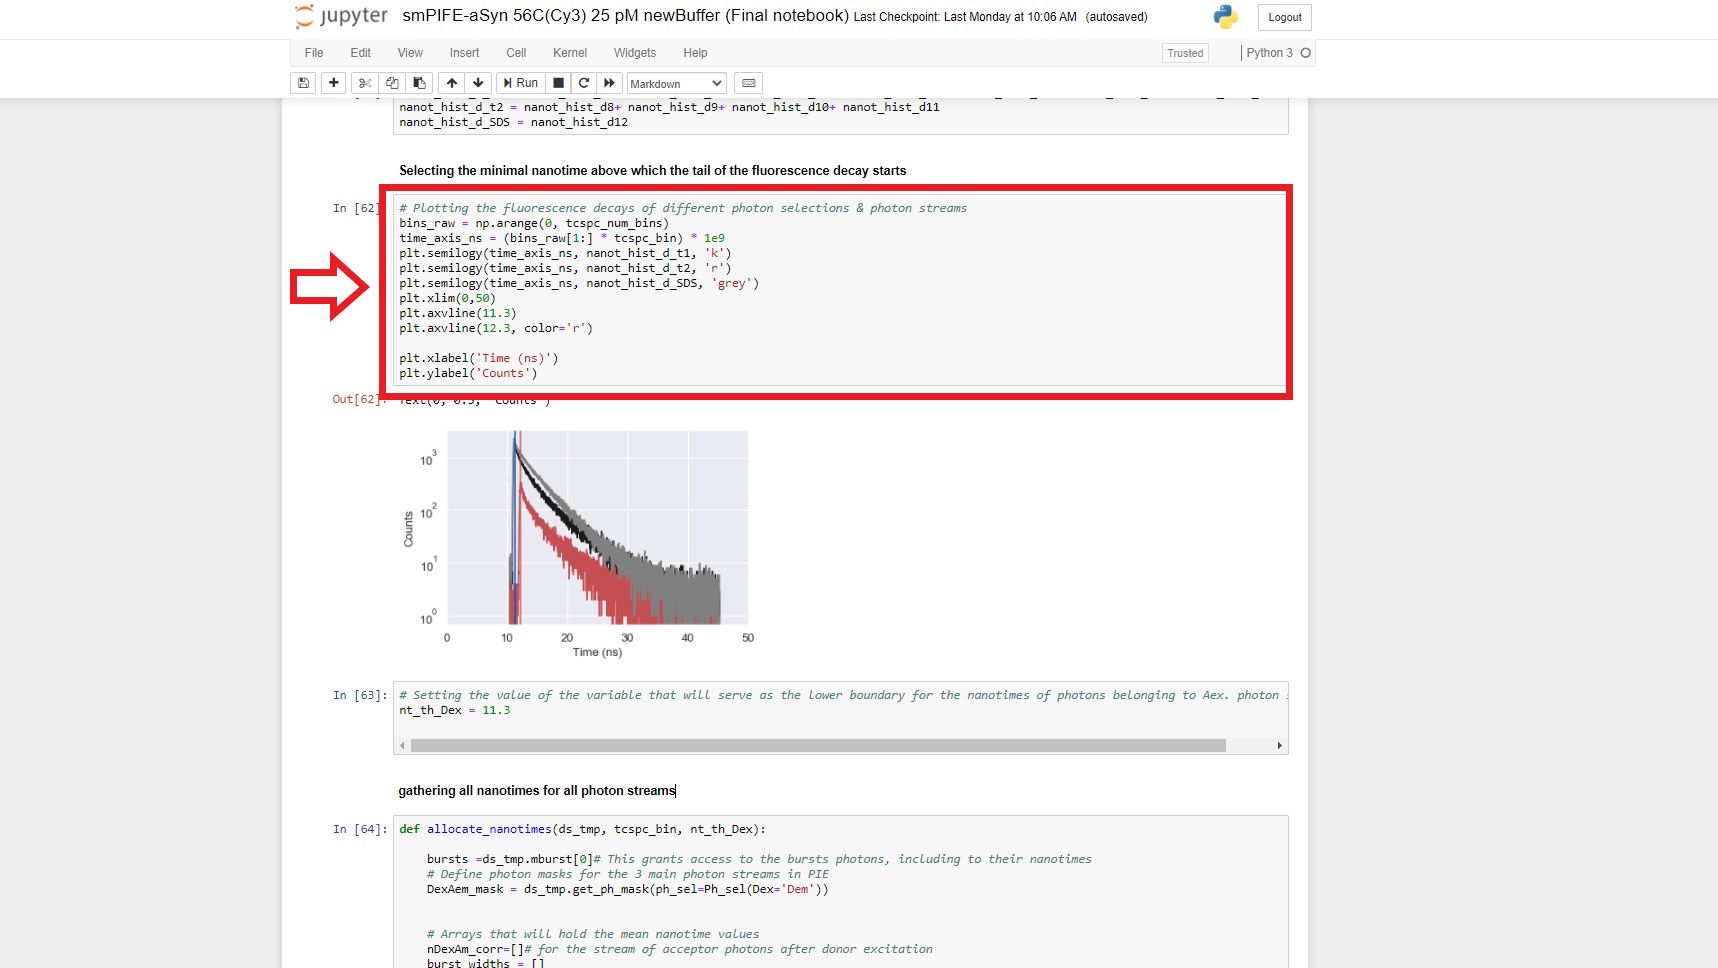Click the In [63] cell prompt
The height and width of the screenshot is (968, 1718).
359,695
